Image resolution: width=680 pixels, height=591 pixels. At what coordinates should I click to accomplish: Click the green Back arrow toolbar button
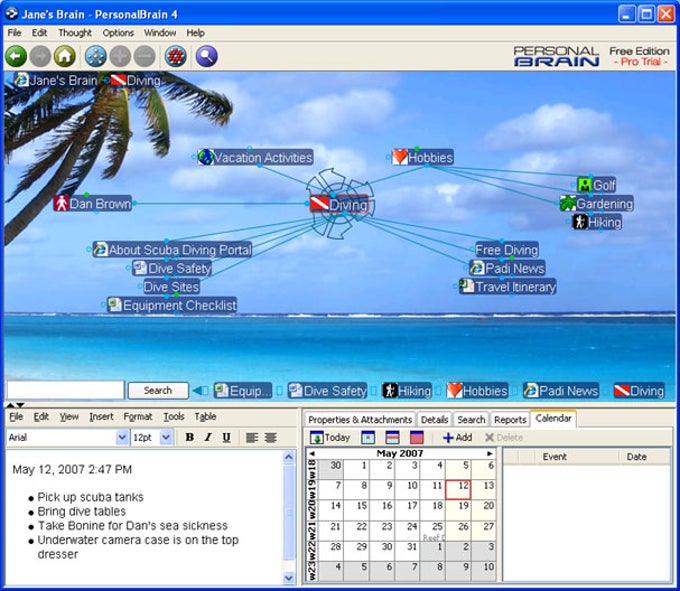[x=16, y=56]
